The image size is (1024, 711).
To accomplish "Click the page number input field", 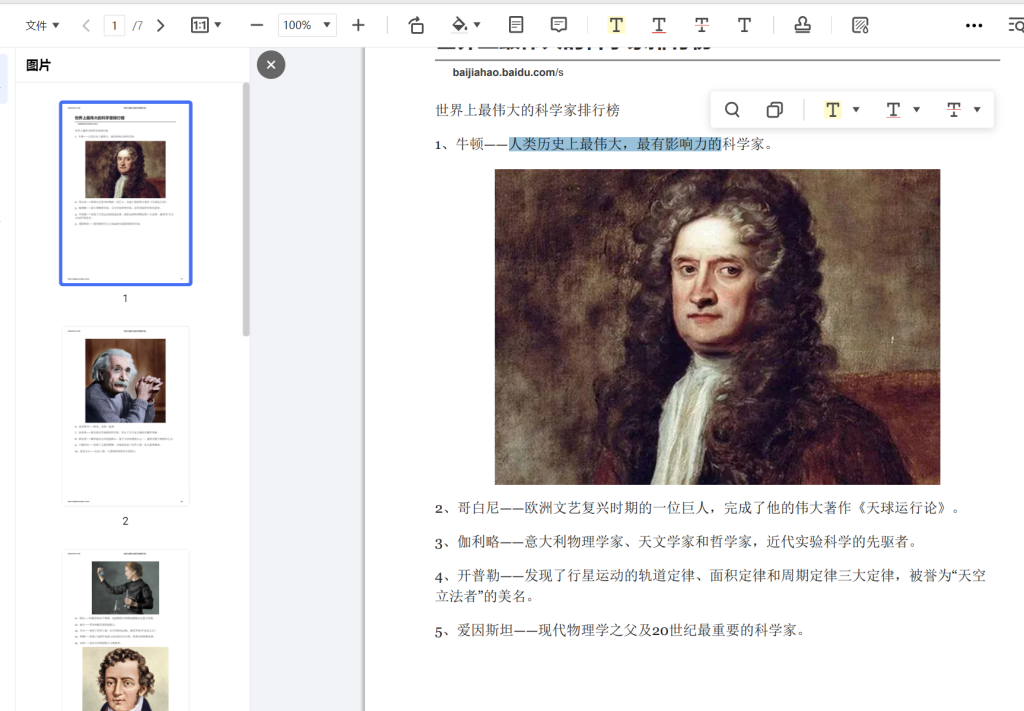I will click(x=114, y=25).
